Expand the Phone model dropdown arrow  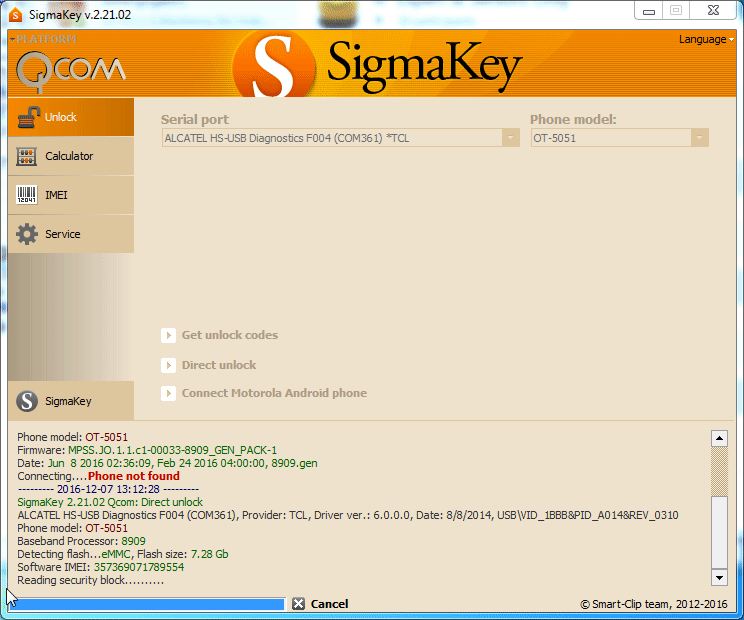(699, 138)
